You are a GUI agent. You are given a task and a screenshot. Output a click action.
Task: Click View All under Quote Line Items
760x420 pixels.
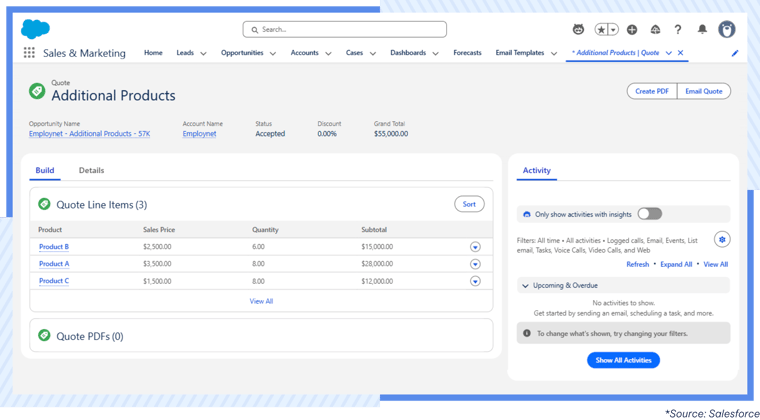261,301
